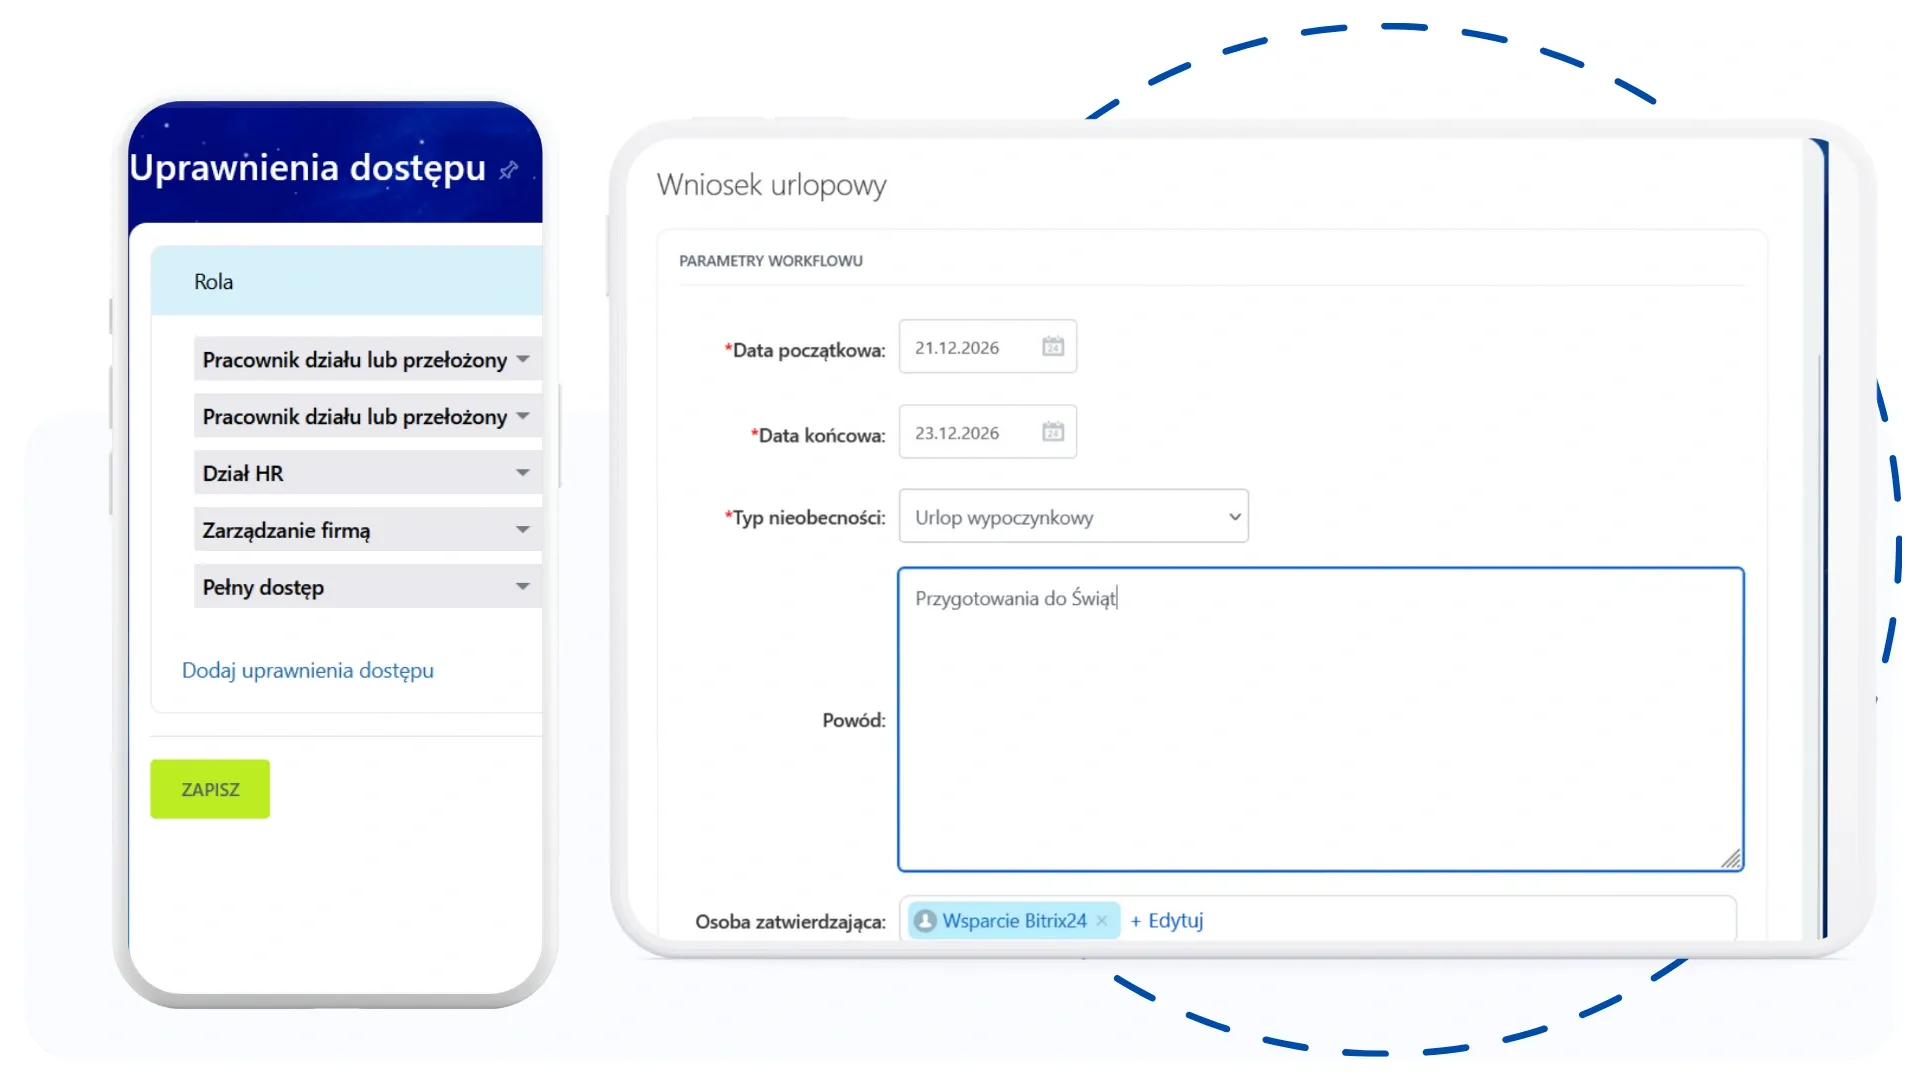Click the + Edytuj link
Viewport: 1920px width, 1080px height.
1167,921
